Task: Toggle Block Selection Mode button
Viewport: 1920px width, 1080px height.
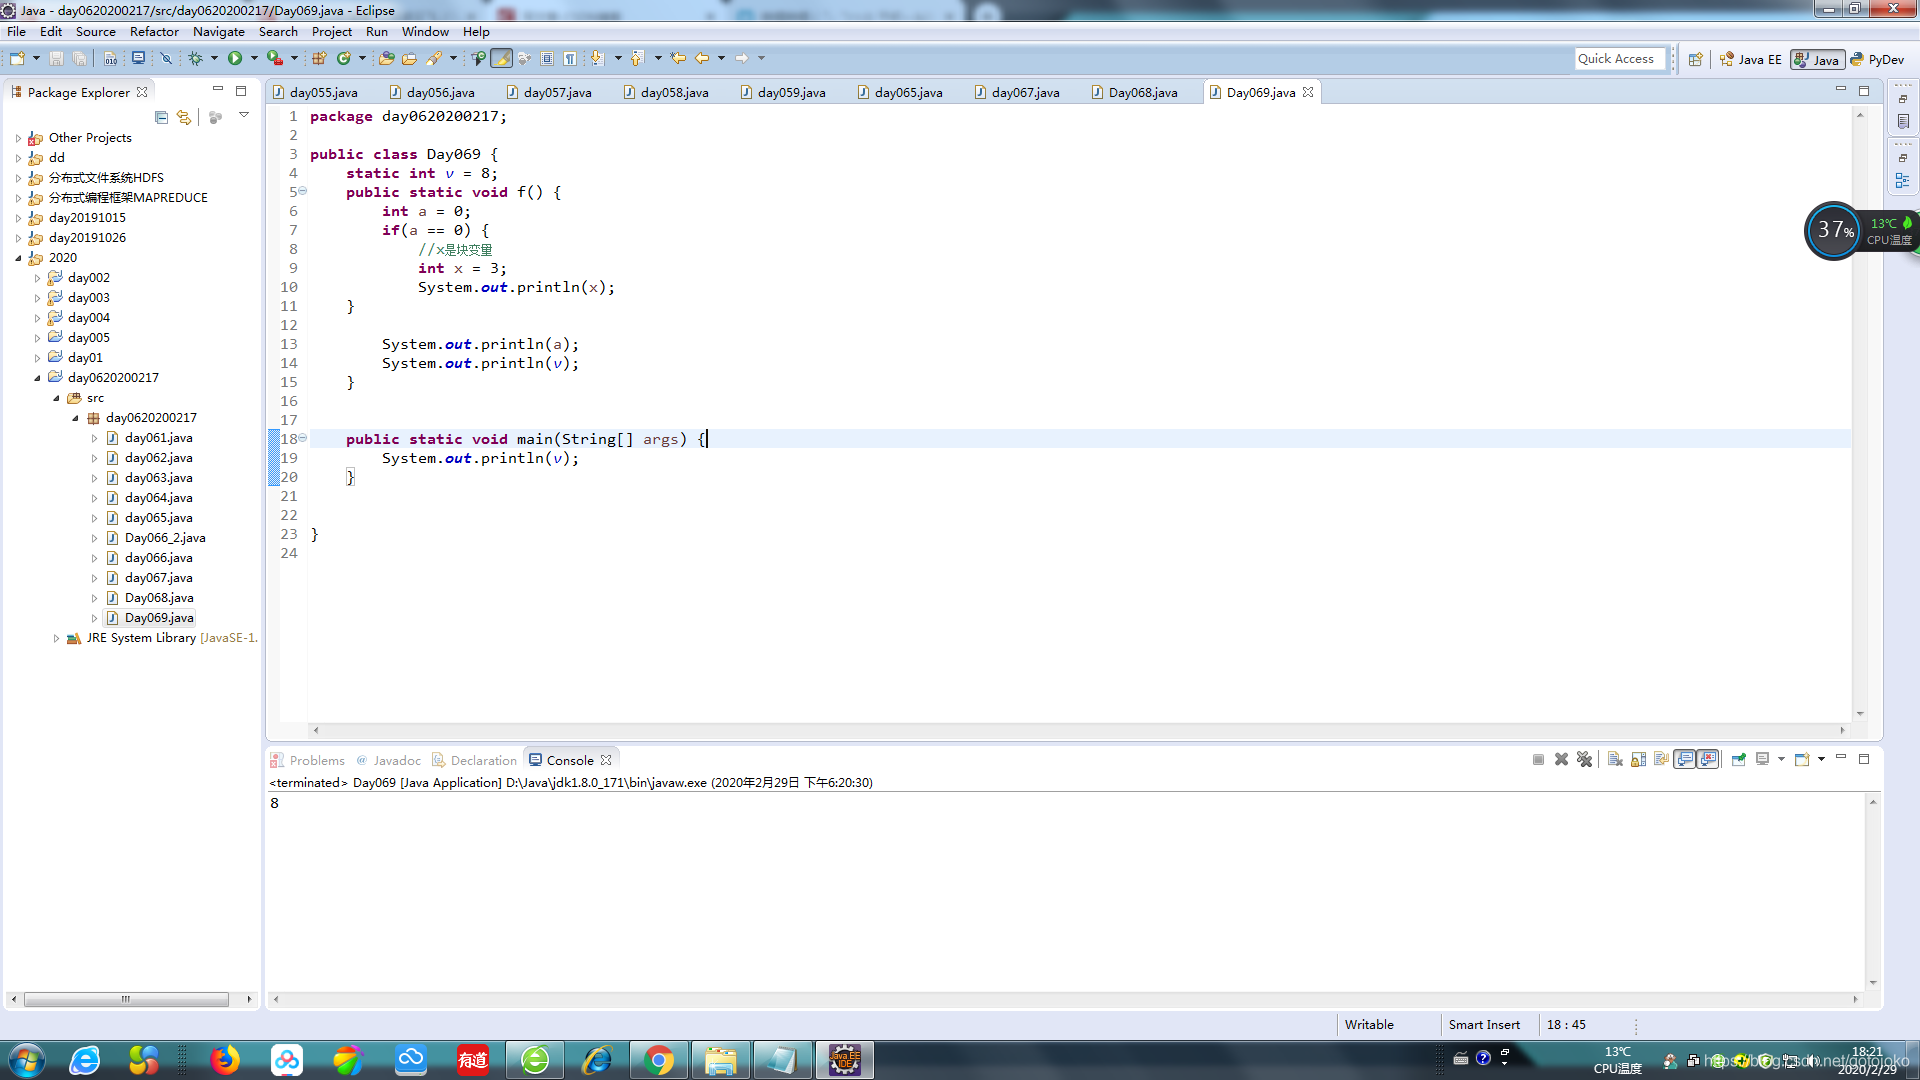Action: [x=547, y=59]
